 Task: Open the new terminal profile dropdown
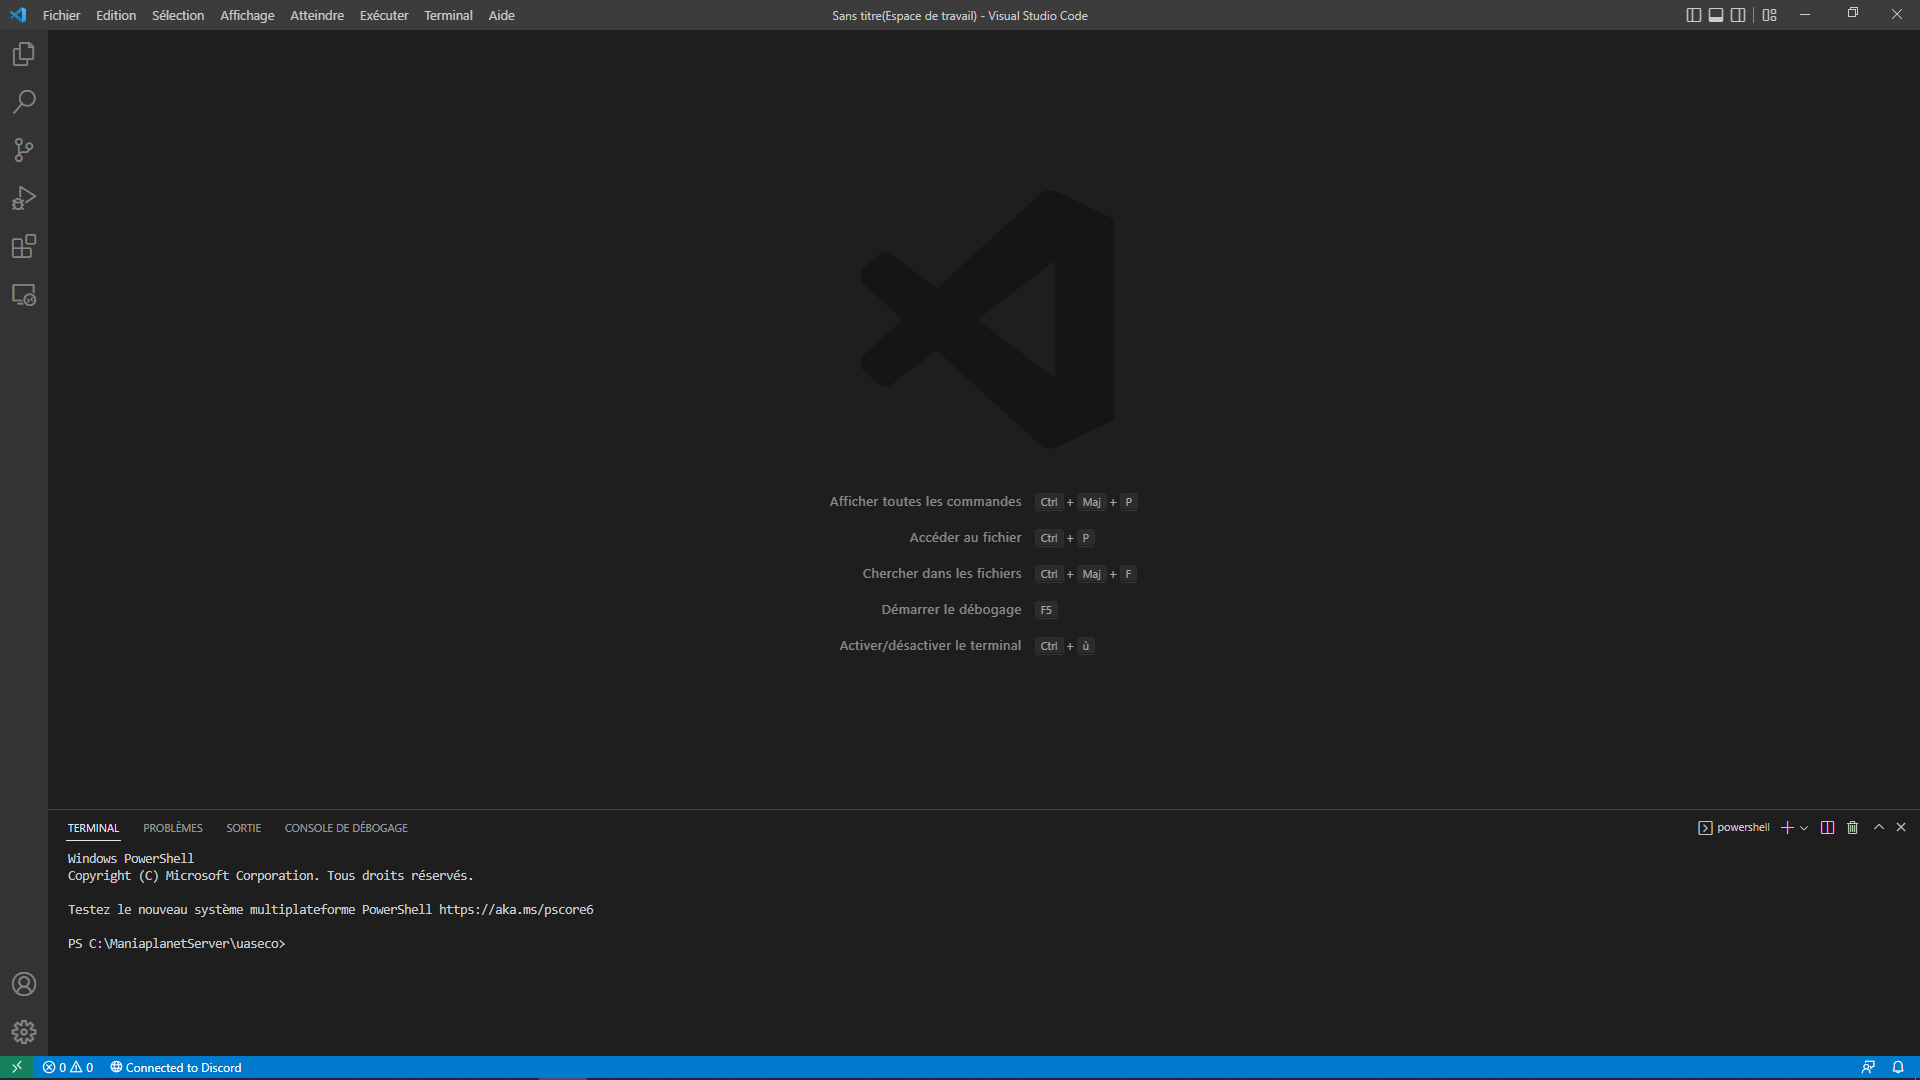click(1803, 827)
